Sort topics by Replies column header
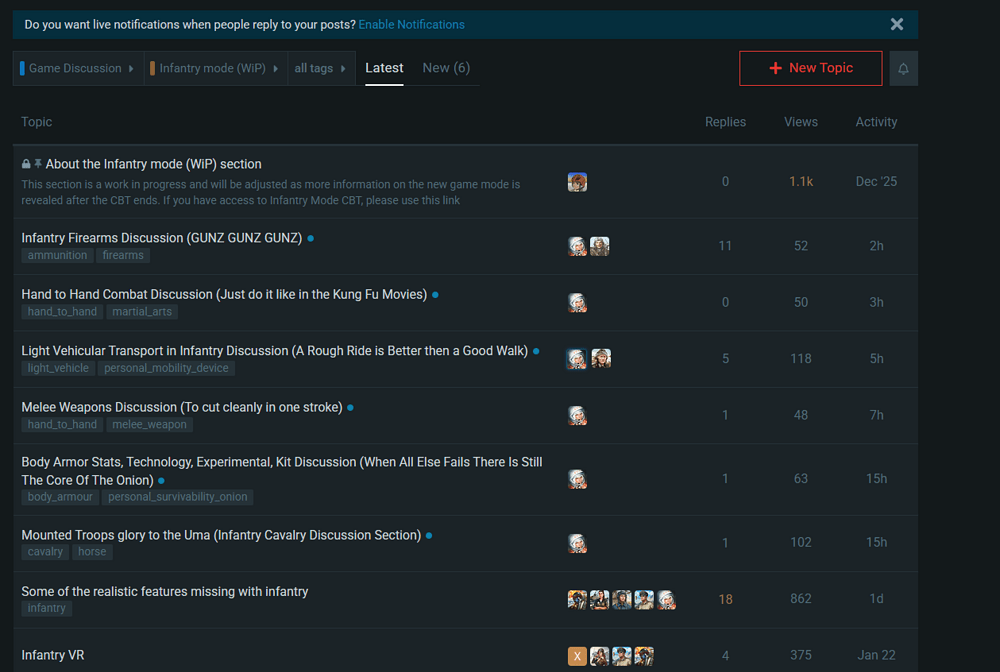 (x=725, y=122)
